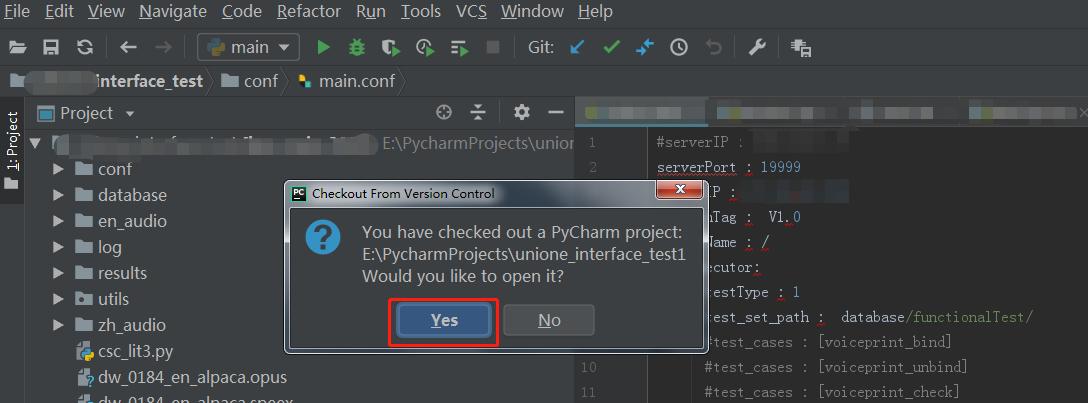Start debugging with the bug icon
Viewport: 1088px width, 403px height.
tap(356, 47)
